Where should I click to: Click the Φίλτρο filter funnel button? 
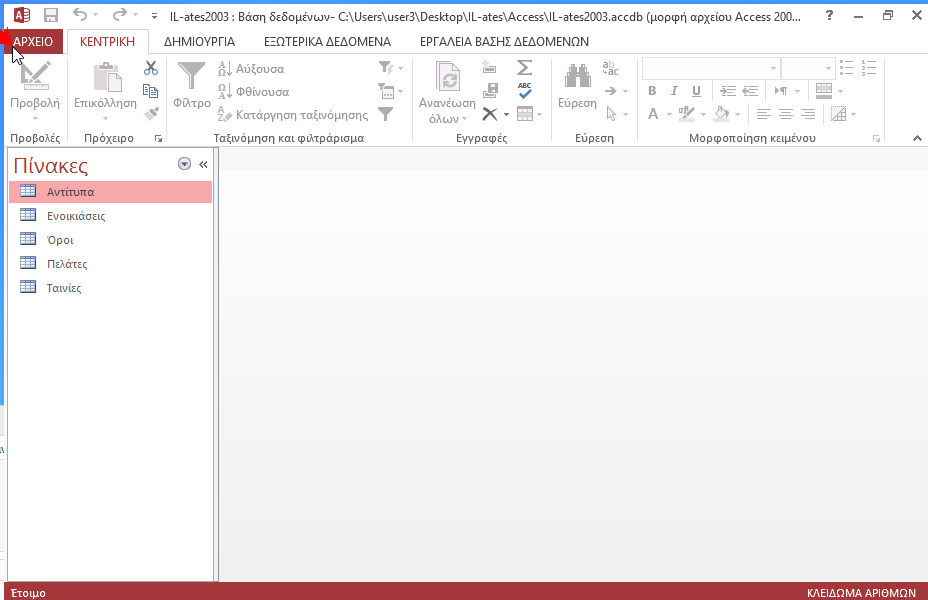pos(192,86)
